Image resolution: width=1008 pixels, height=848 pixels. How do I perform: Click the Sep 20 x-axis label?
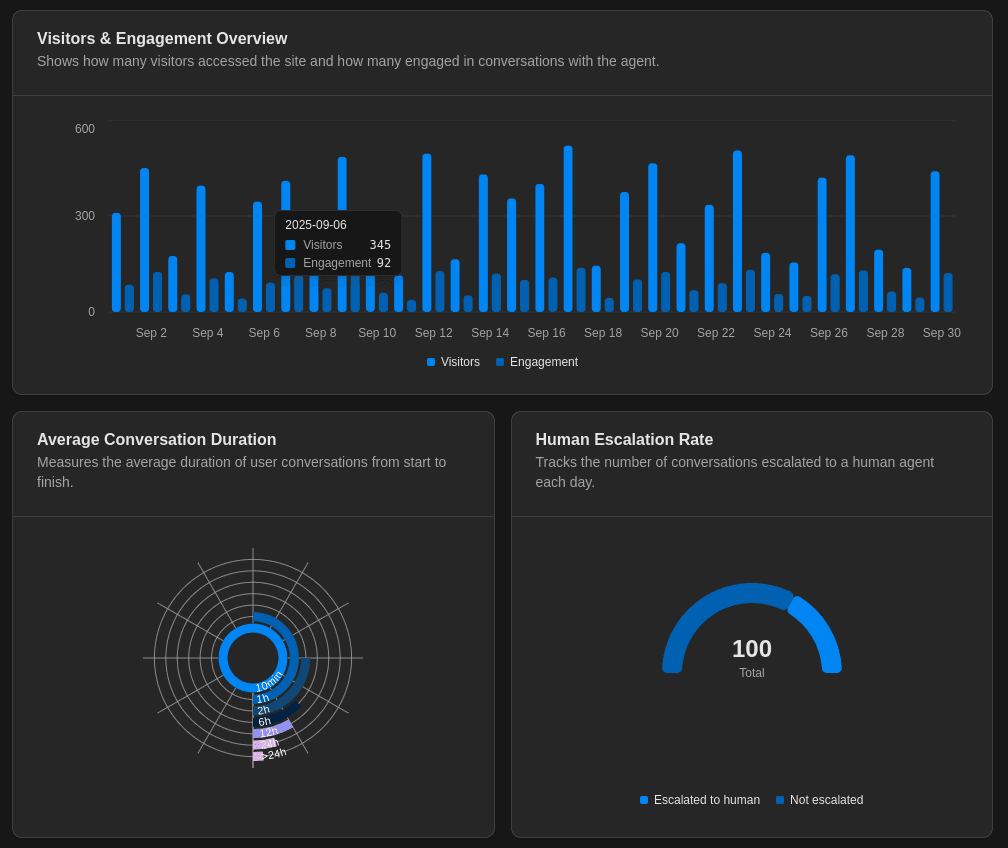tap(659, 333)
